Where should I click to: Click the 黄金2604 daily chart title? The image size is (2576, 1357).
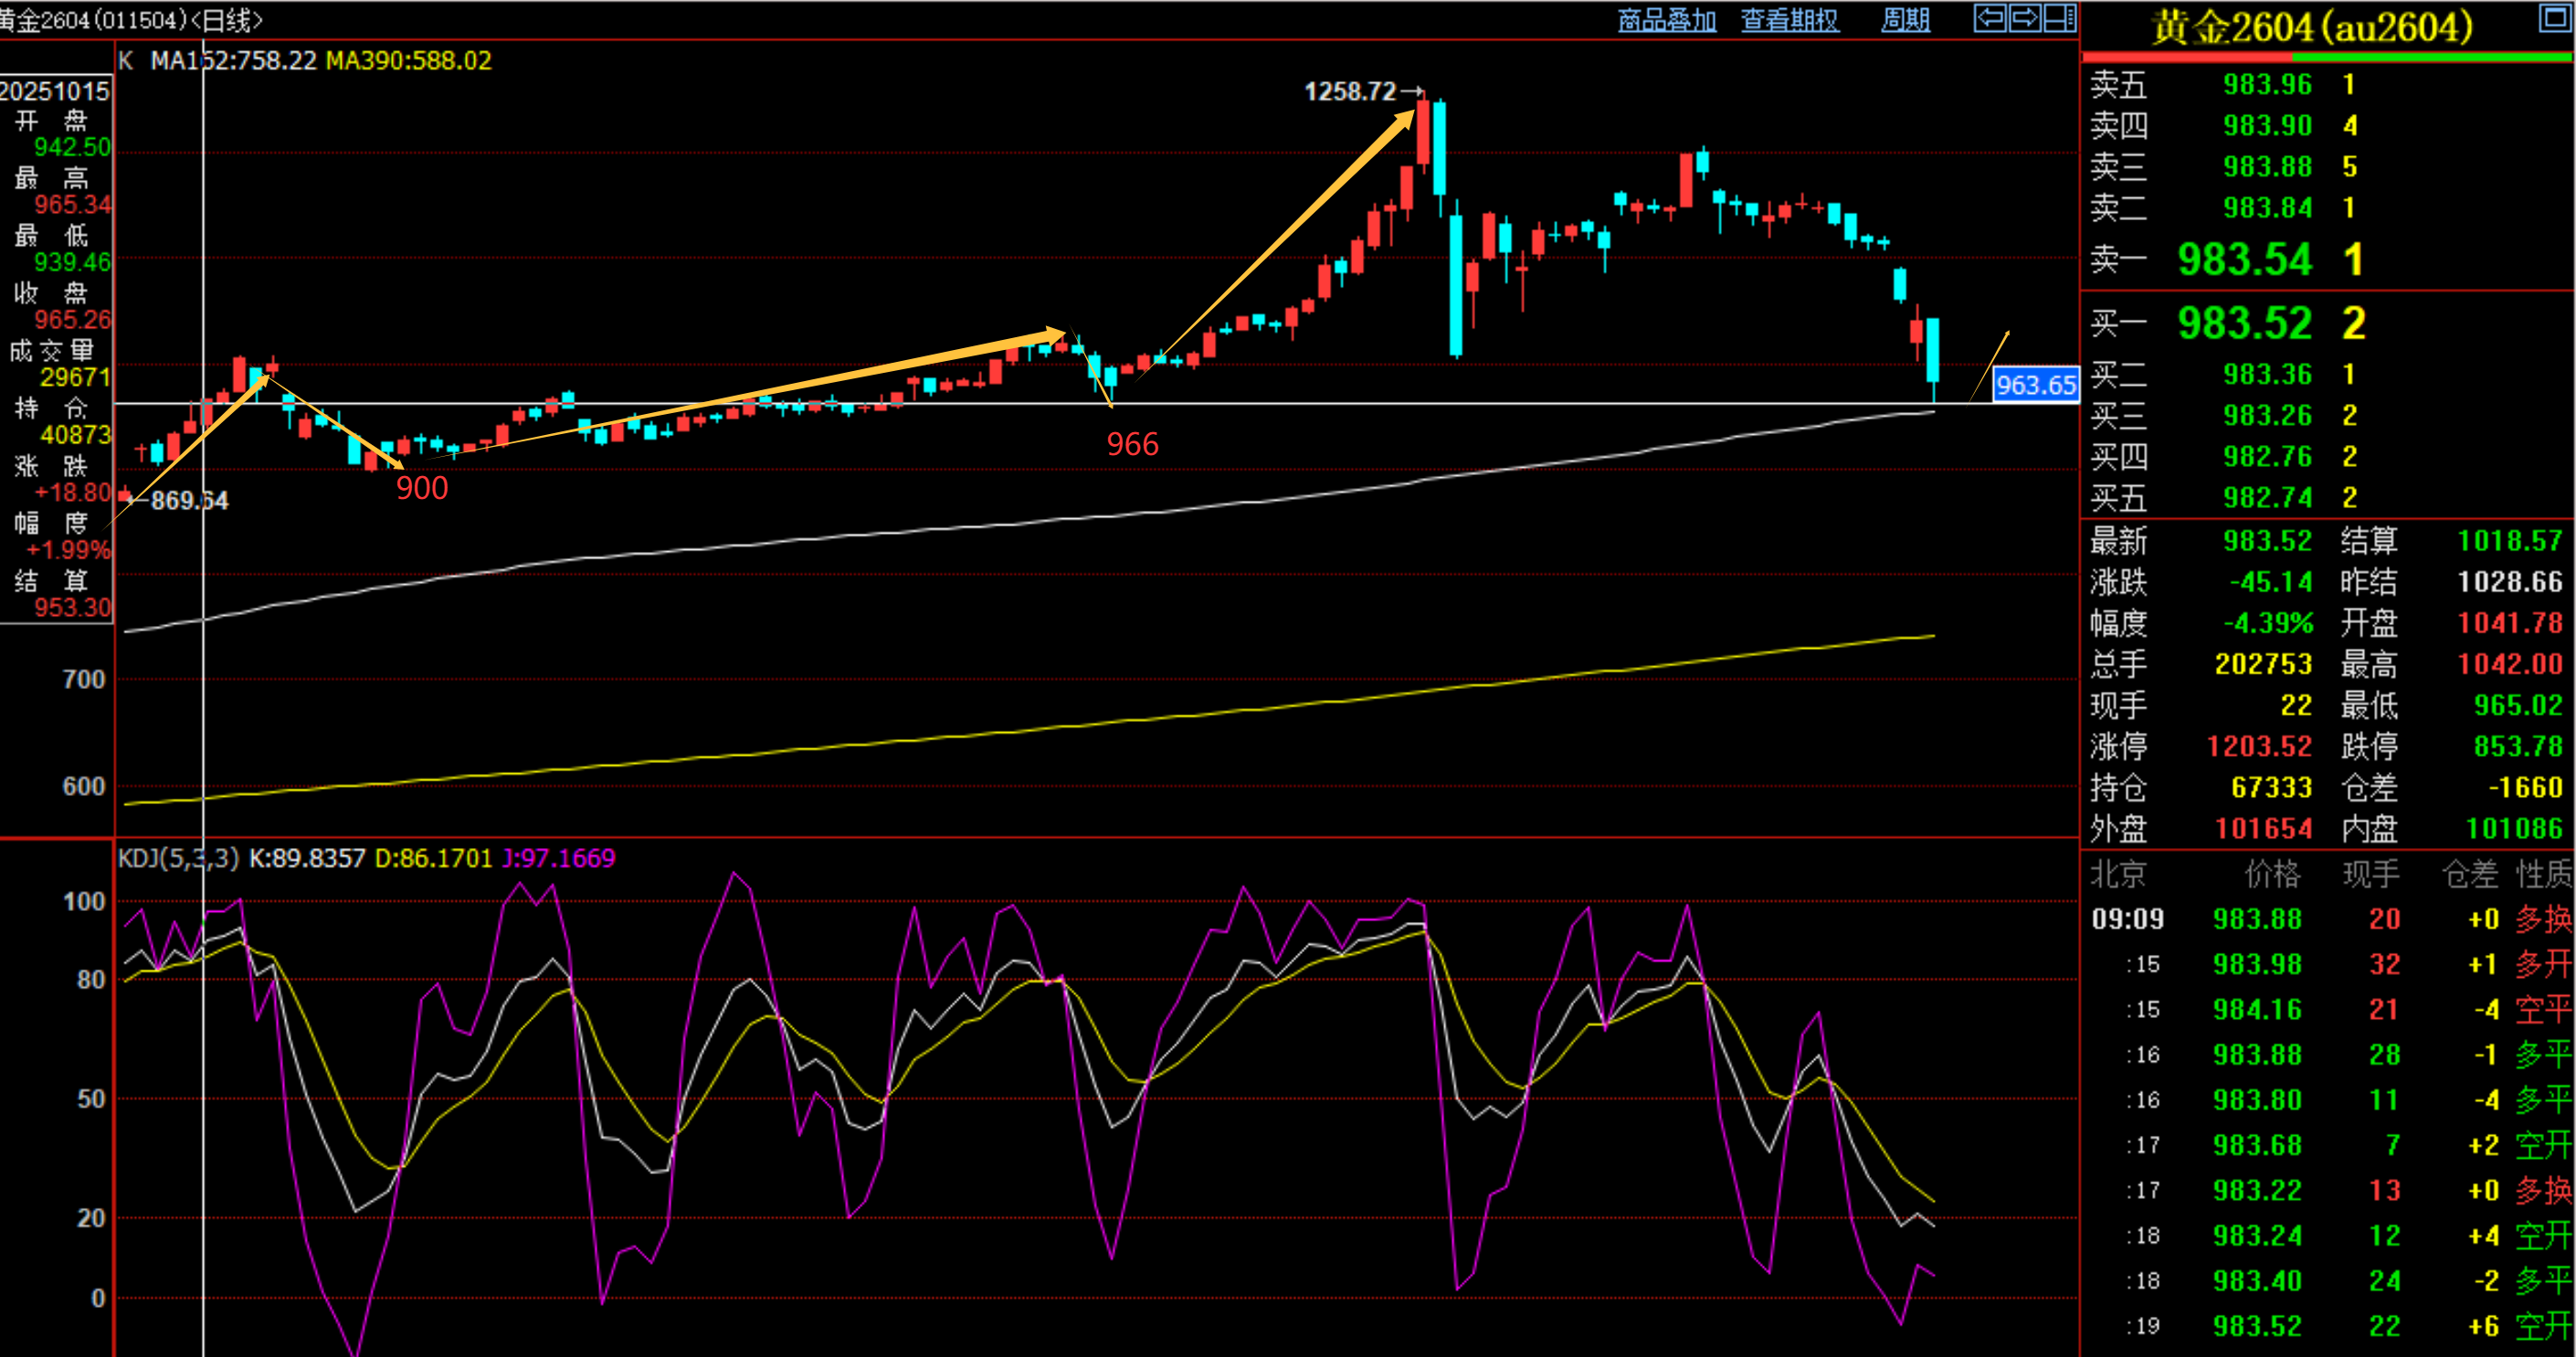[130, 20]
